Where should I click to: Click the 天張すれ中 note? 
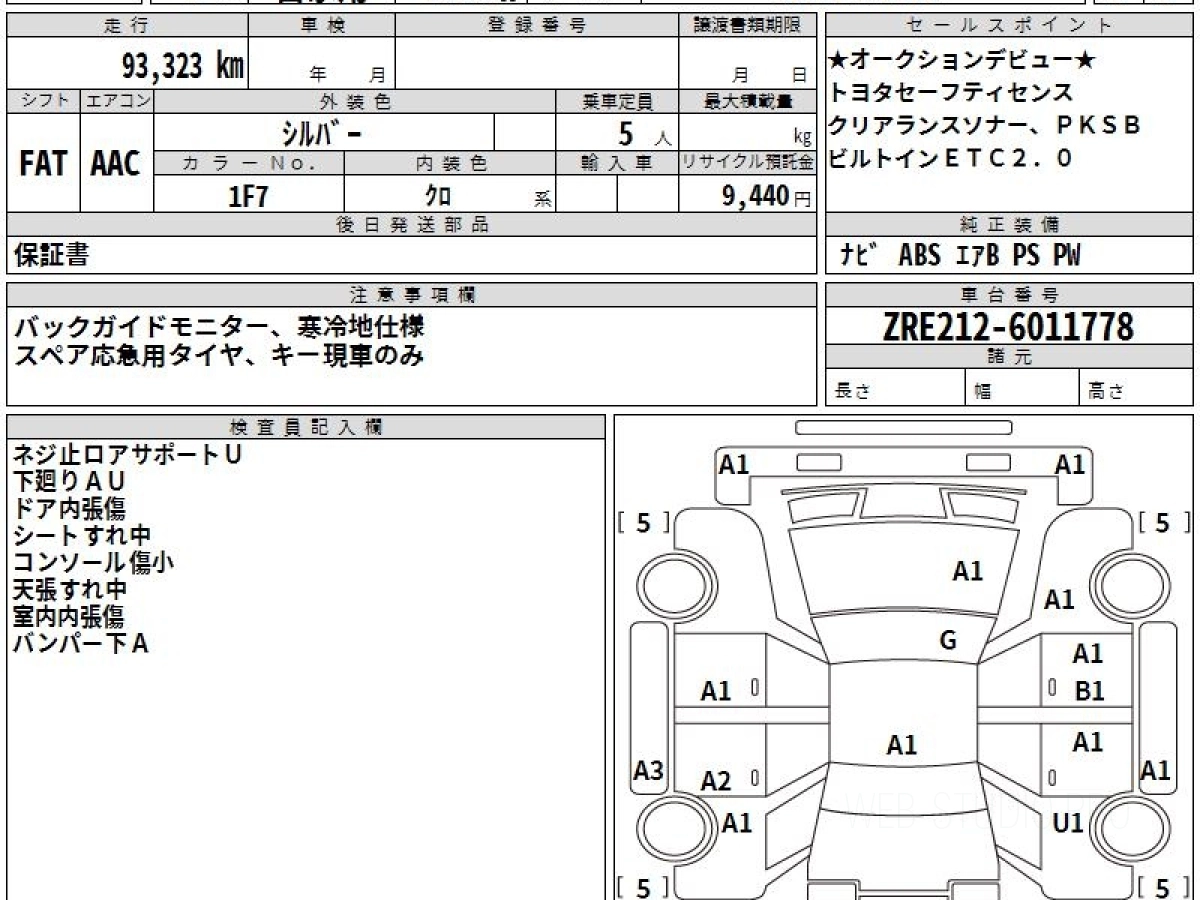point(69,590)
